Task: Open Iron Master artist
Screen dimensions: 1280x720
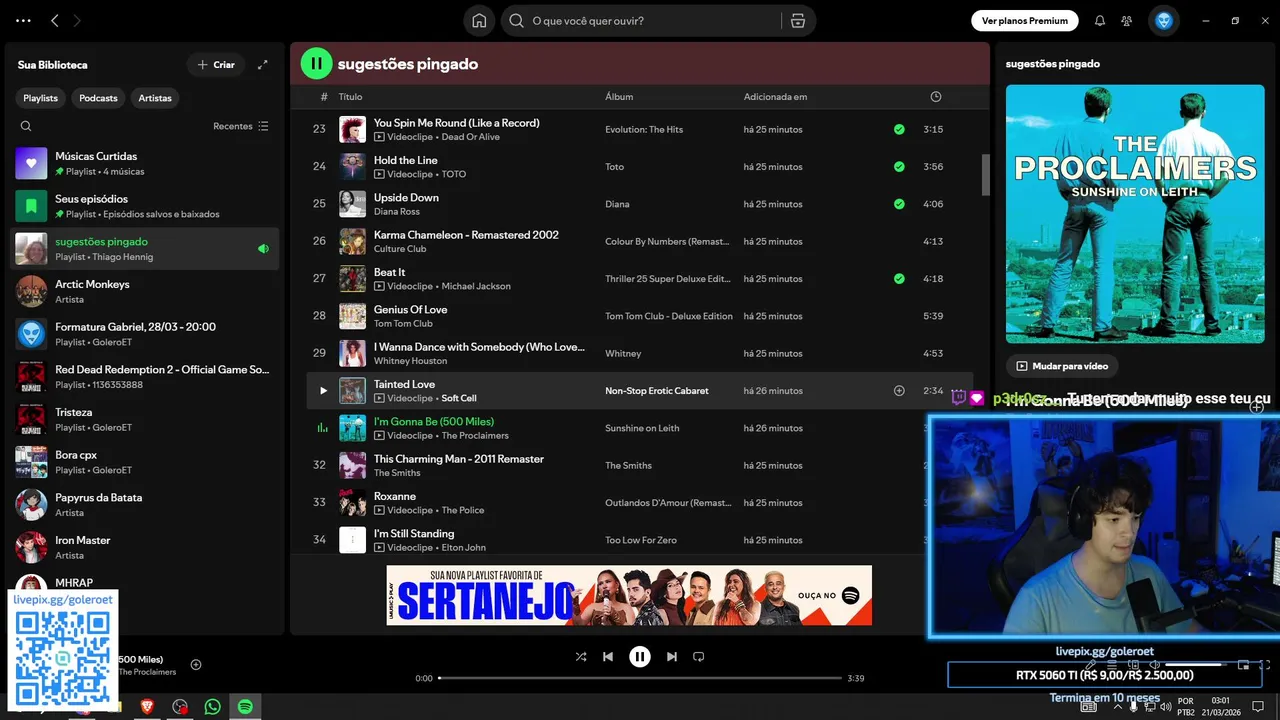Action: (145, 547)
